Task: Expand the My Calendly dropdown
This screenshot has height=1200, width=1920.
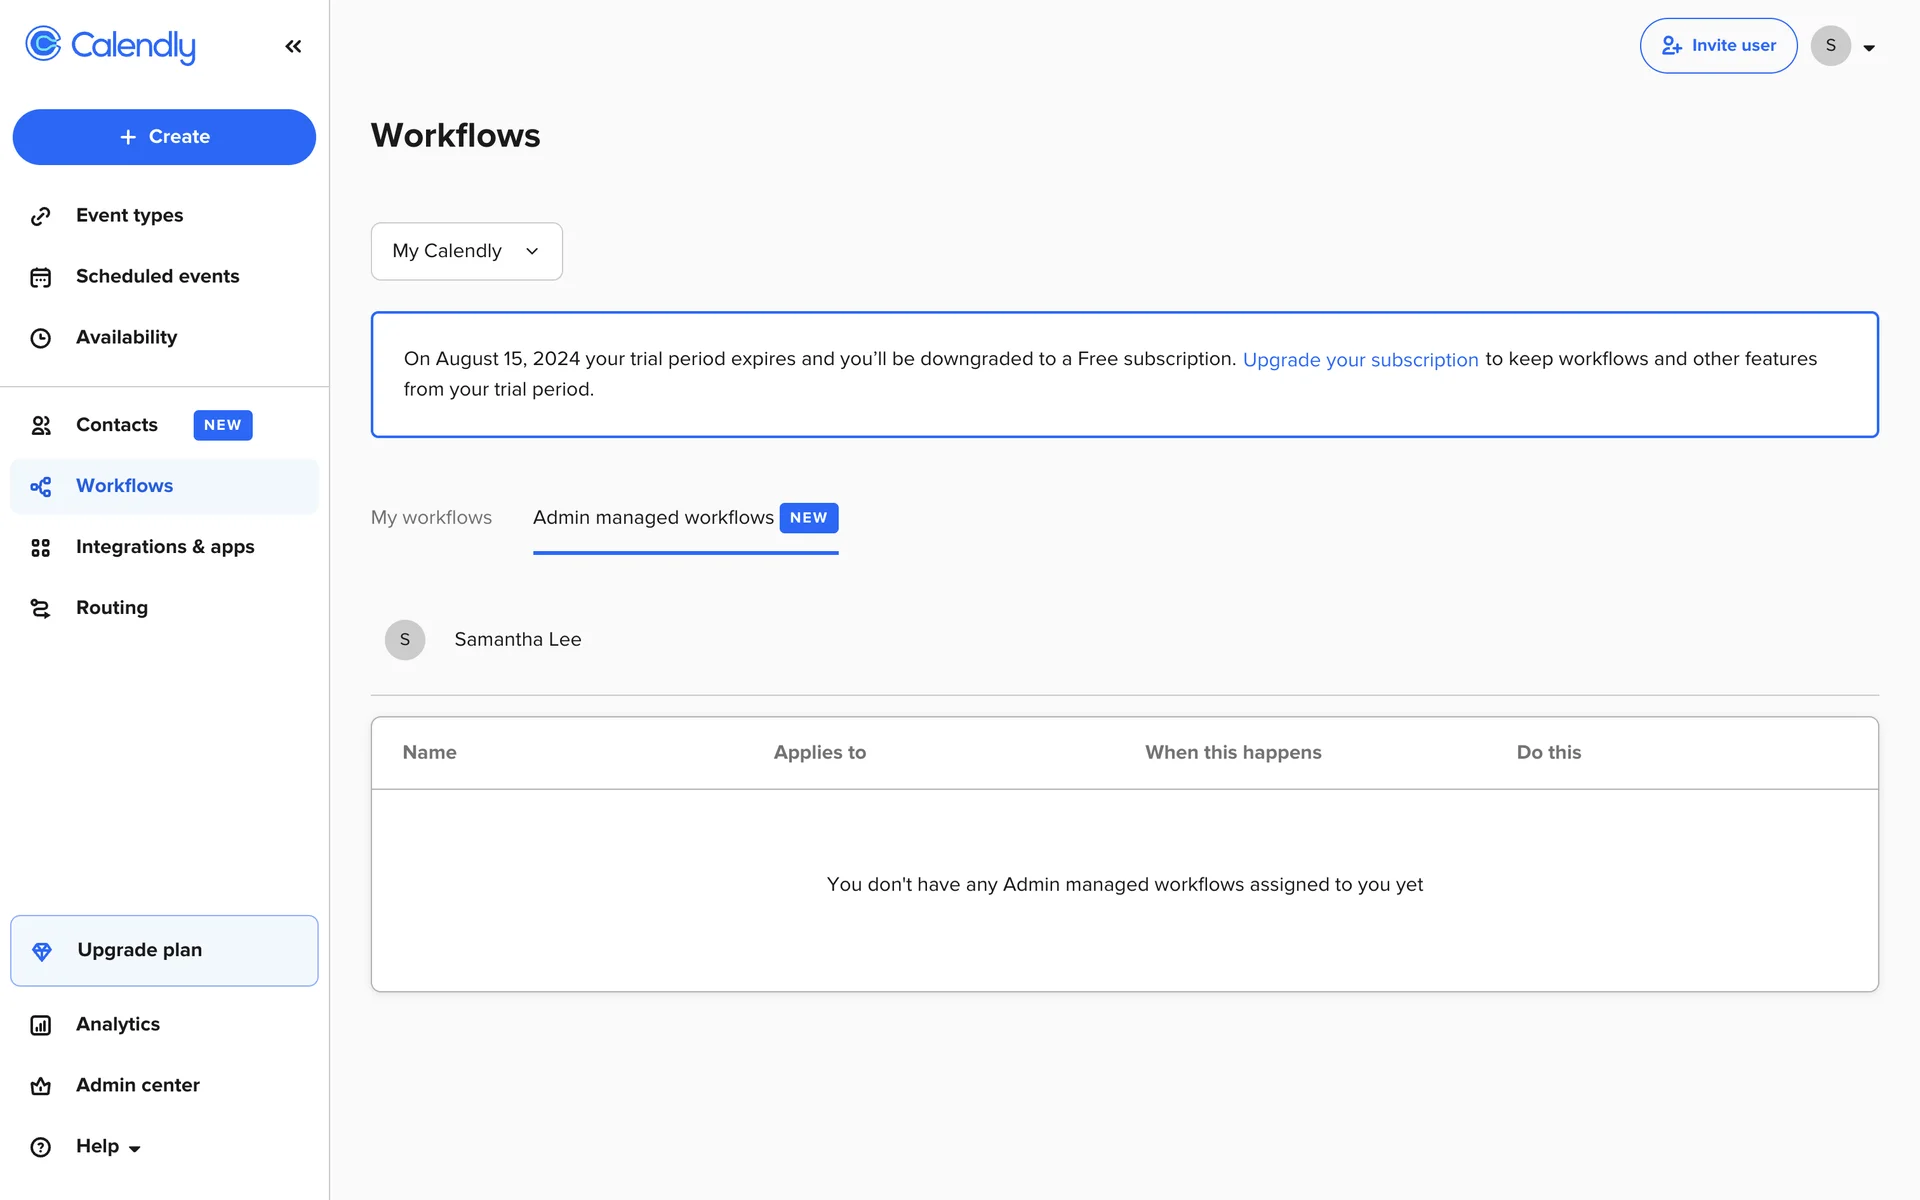Action: pos(466,251)
